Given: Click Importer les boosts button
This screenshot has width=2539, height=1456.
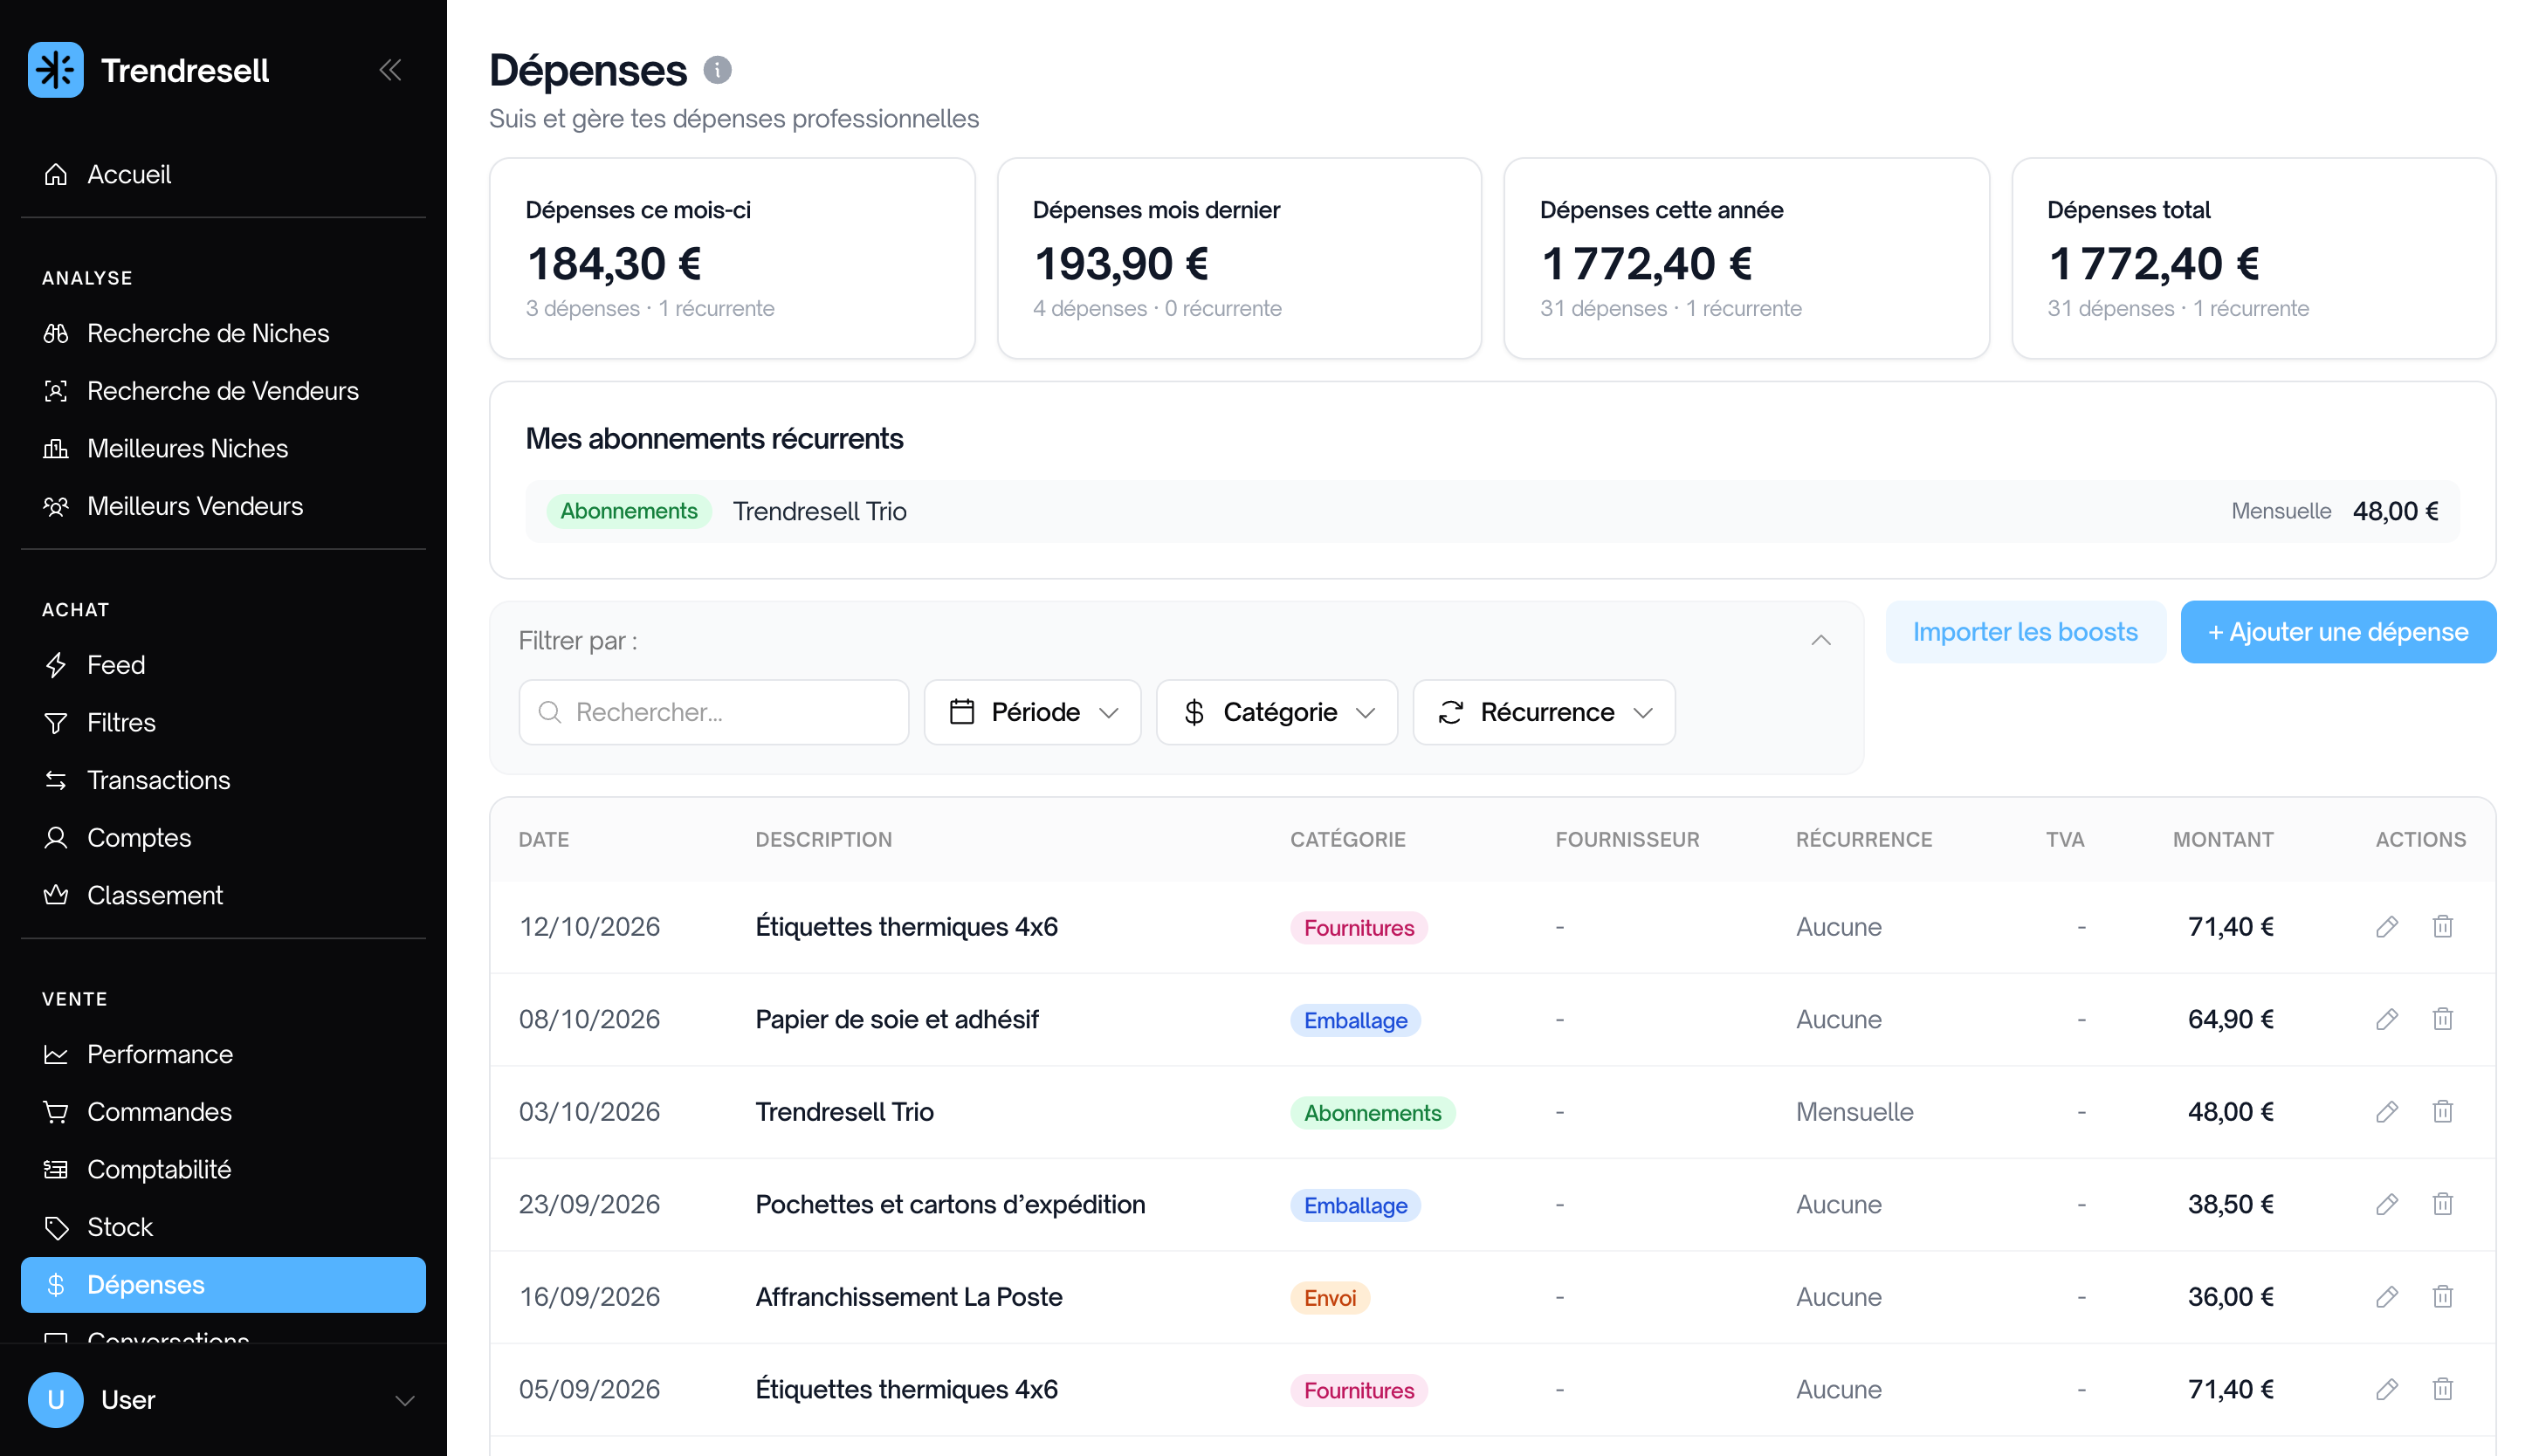Looking at the screenshot, I should [x=2025, y=632].
